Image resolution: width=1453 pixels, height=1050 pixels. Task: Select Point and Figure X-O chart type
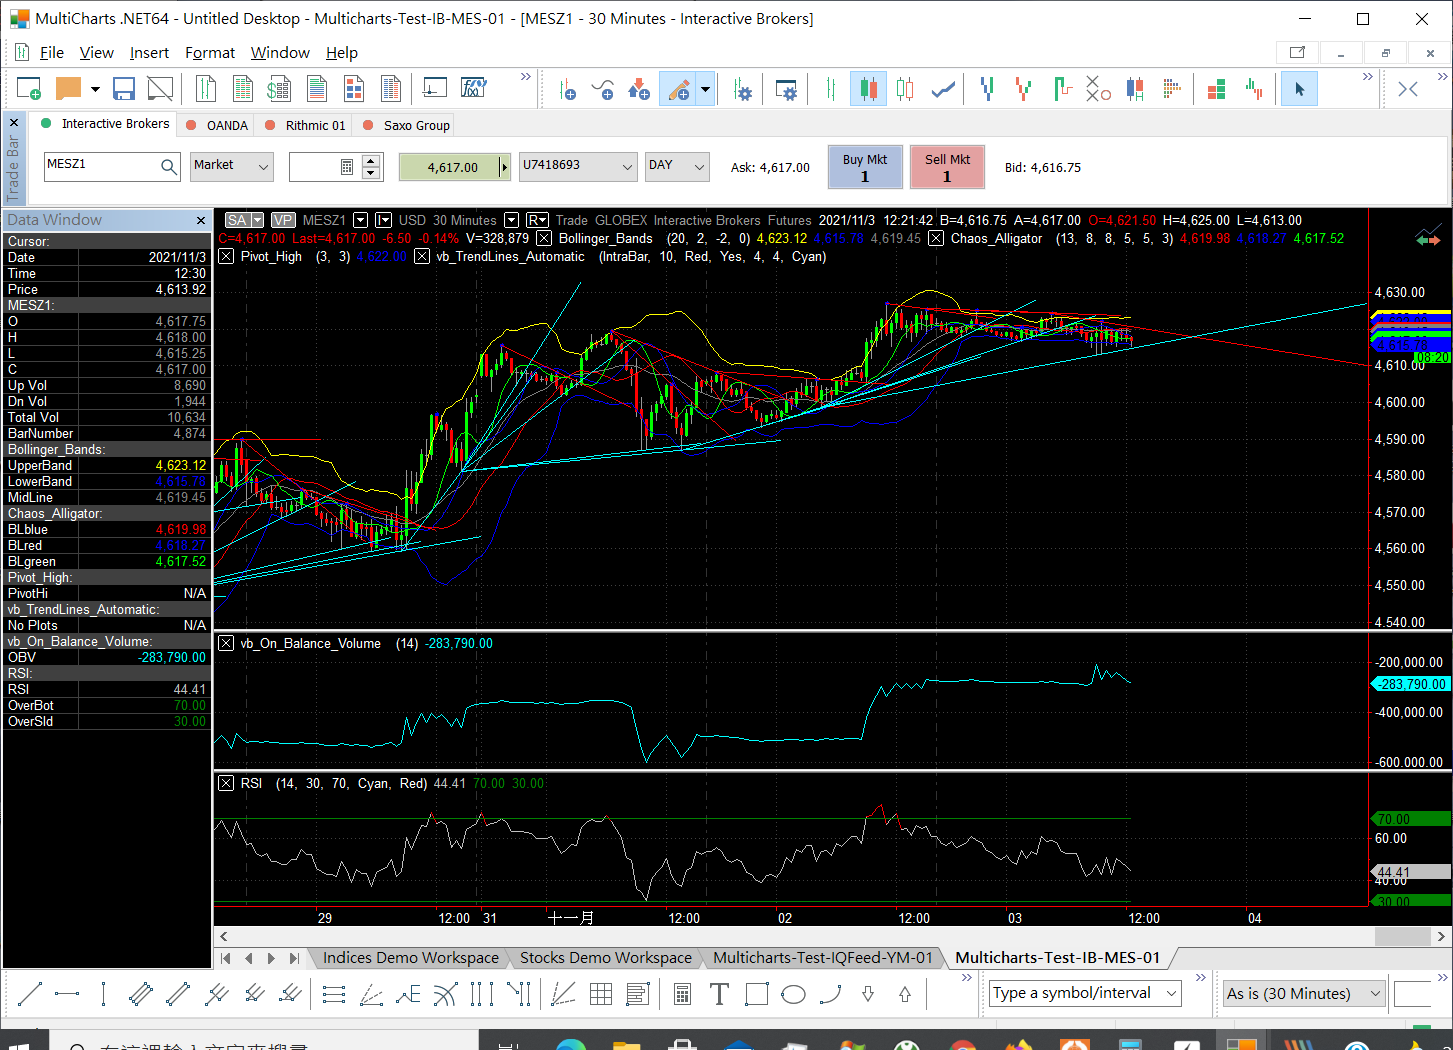[1098, 89]
